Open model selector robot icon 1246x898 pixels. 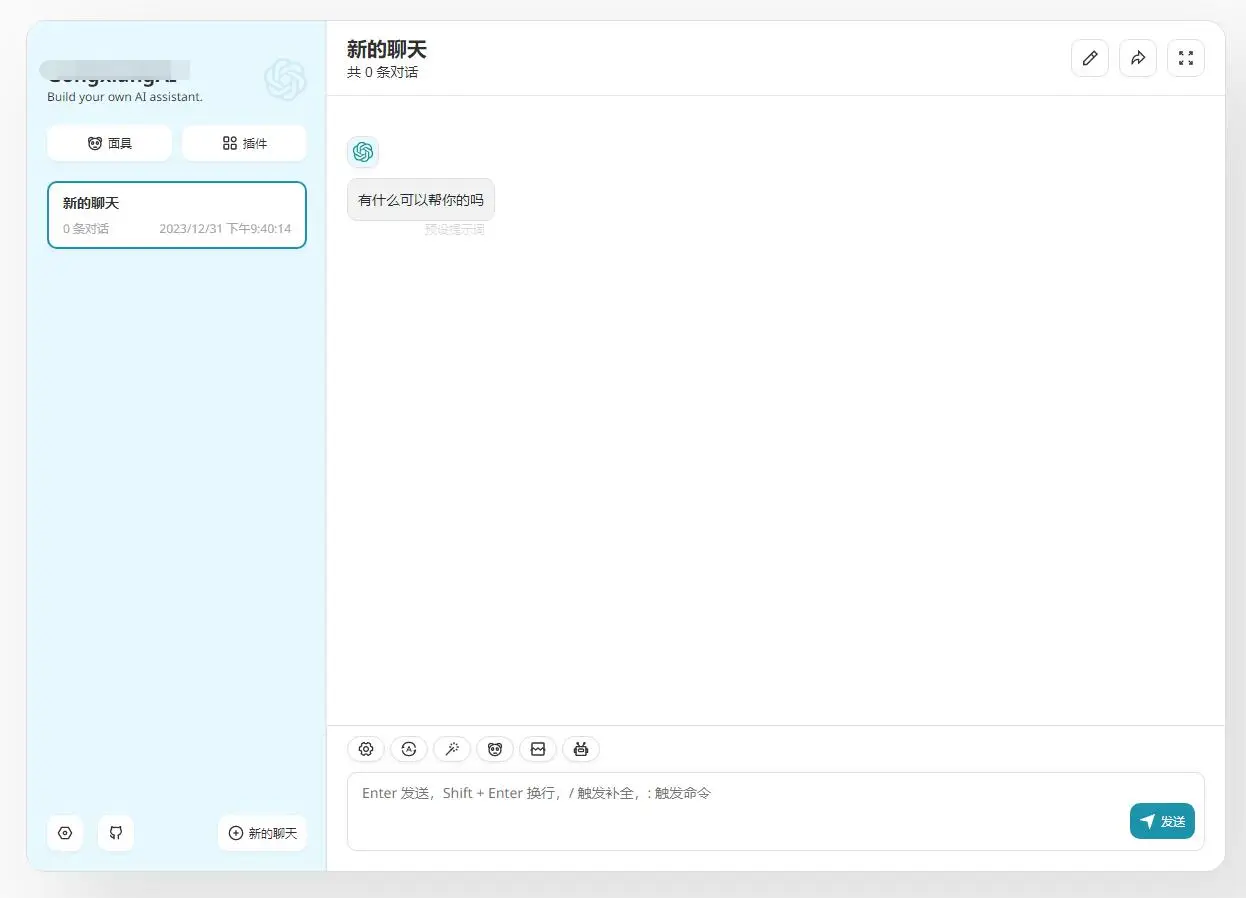click(x=581, y=749)
